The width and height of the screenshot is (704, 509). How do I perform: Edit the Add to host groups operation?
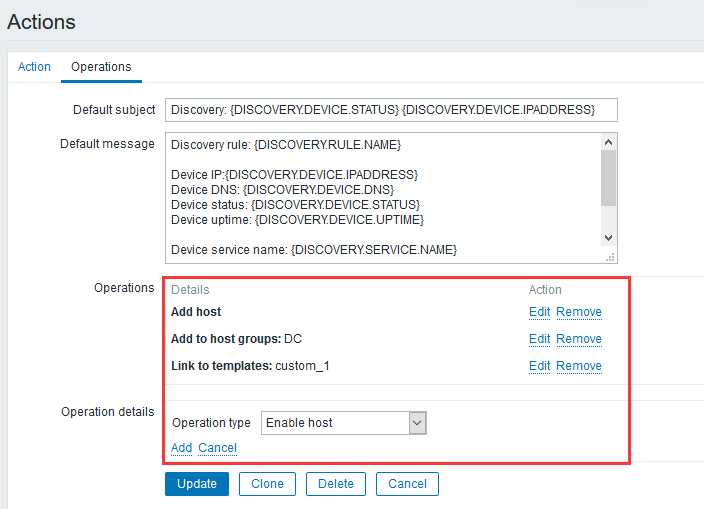pyautogui.click(x=539, y=339)
